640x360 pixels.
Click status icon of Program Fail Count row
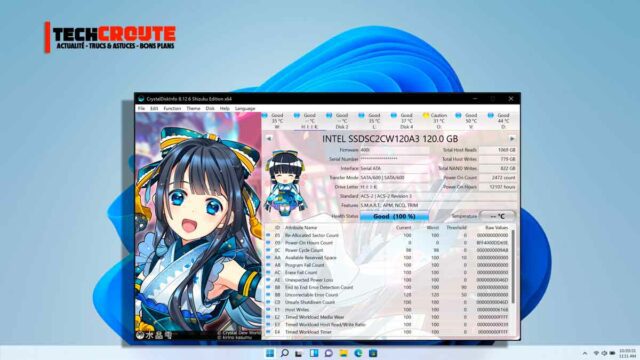(268, 265)
